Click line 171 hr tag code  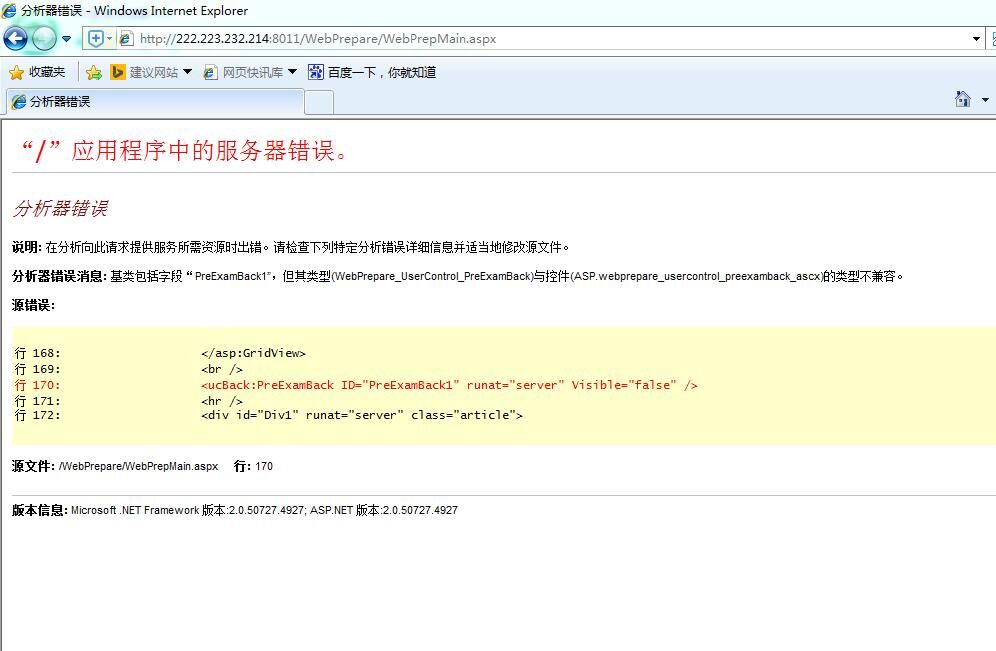coord(222,401)
